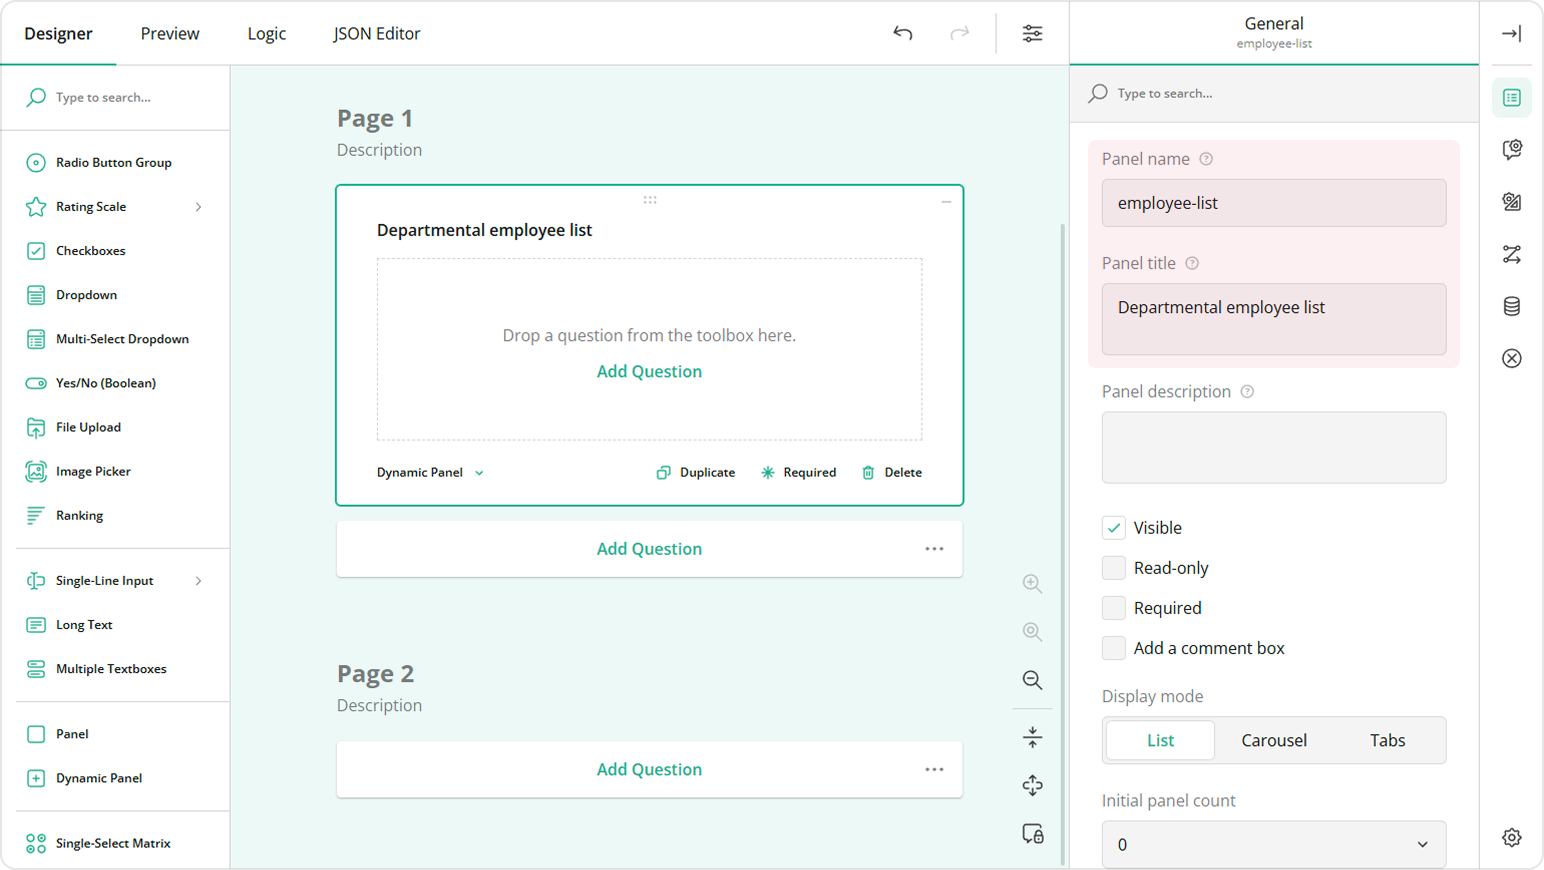Viewport: 1544px width, 870px height.
Task: Open the Data section database icon
Action: click(x=1511, y=306)
